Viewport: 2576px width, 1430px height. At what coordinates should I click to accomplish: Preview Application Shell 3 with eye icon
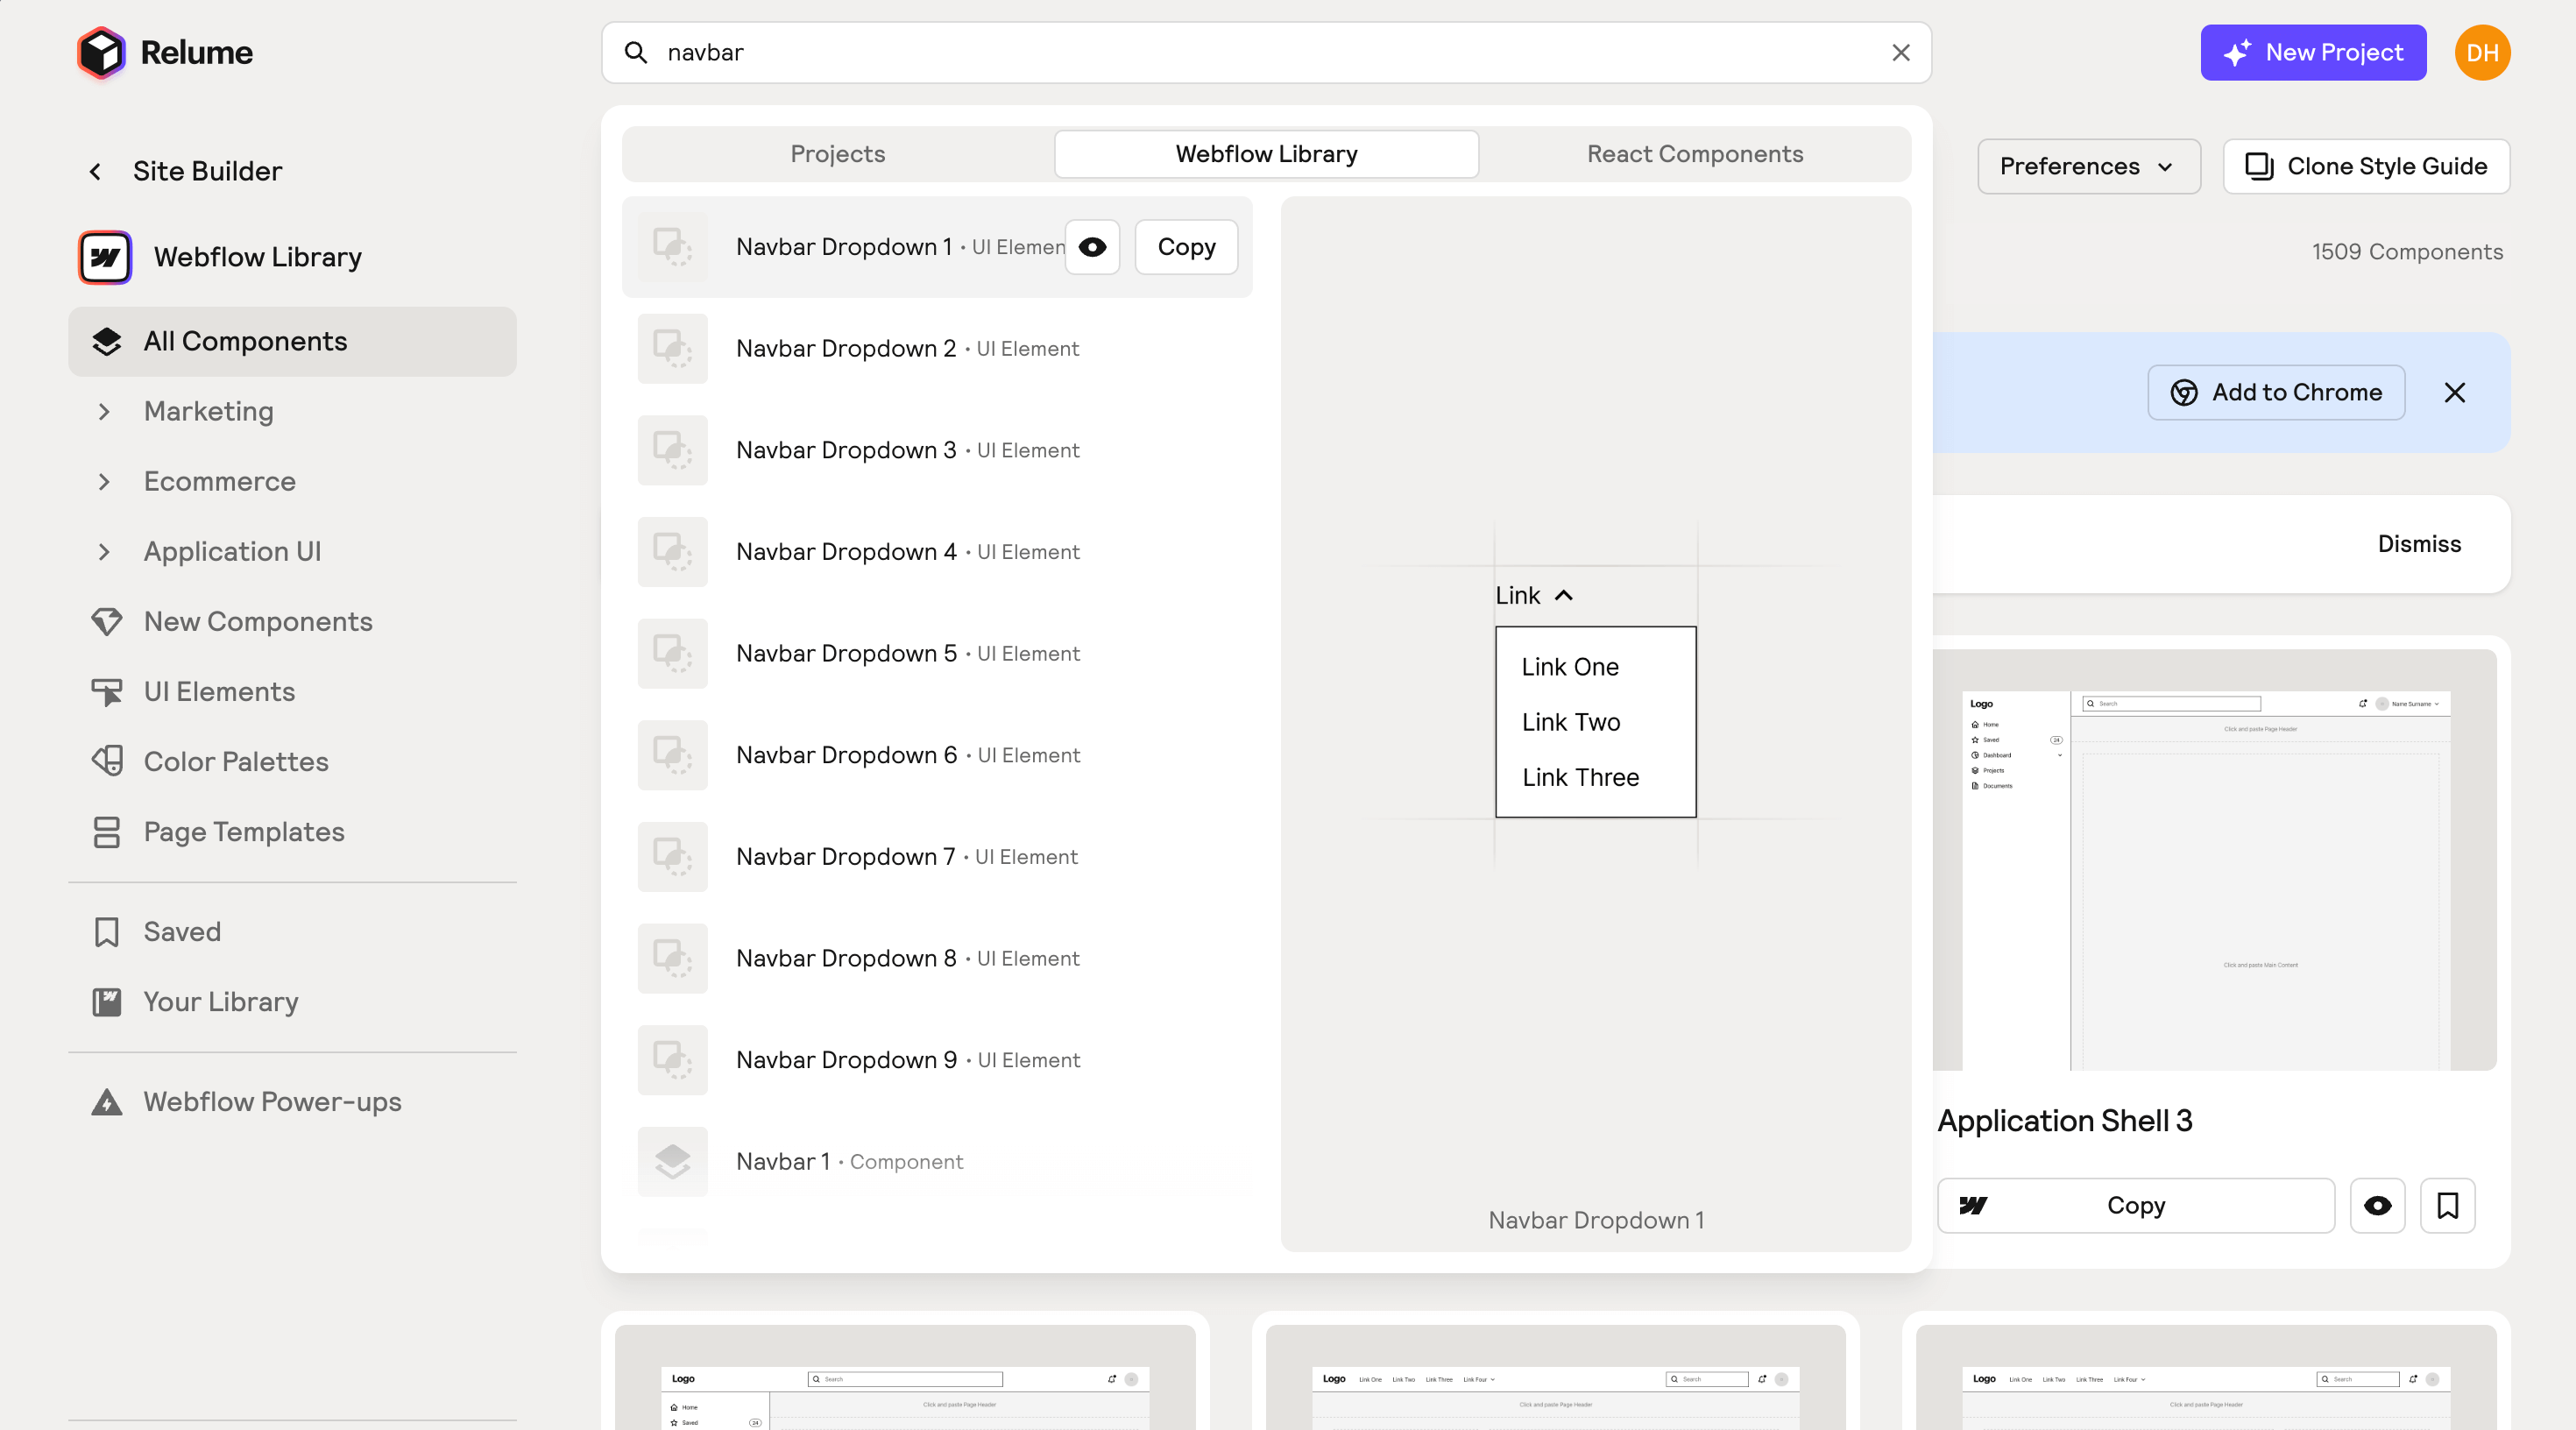pyautogui.click(x=2377, y=1206)
